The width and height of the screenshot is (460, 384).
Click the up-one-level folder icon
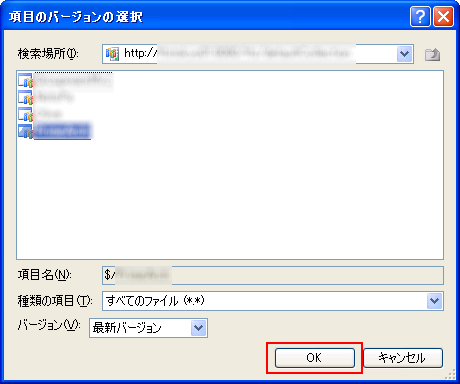[432, 54]
